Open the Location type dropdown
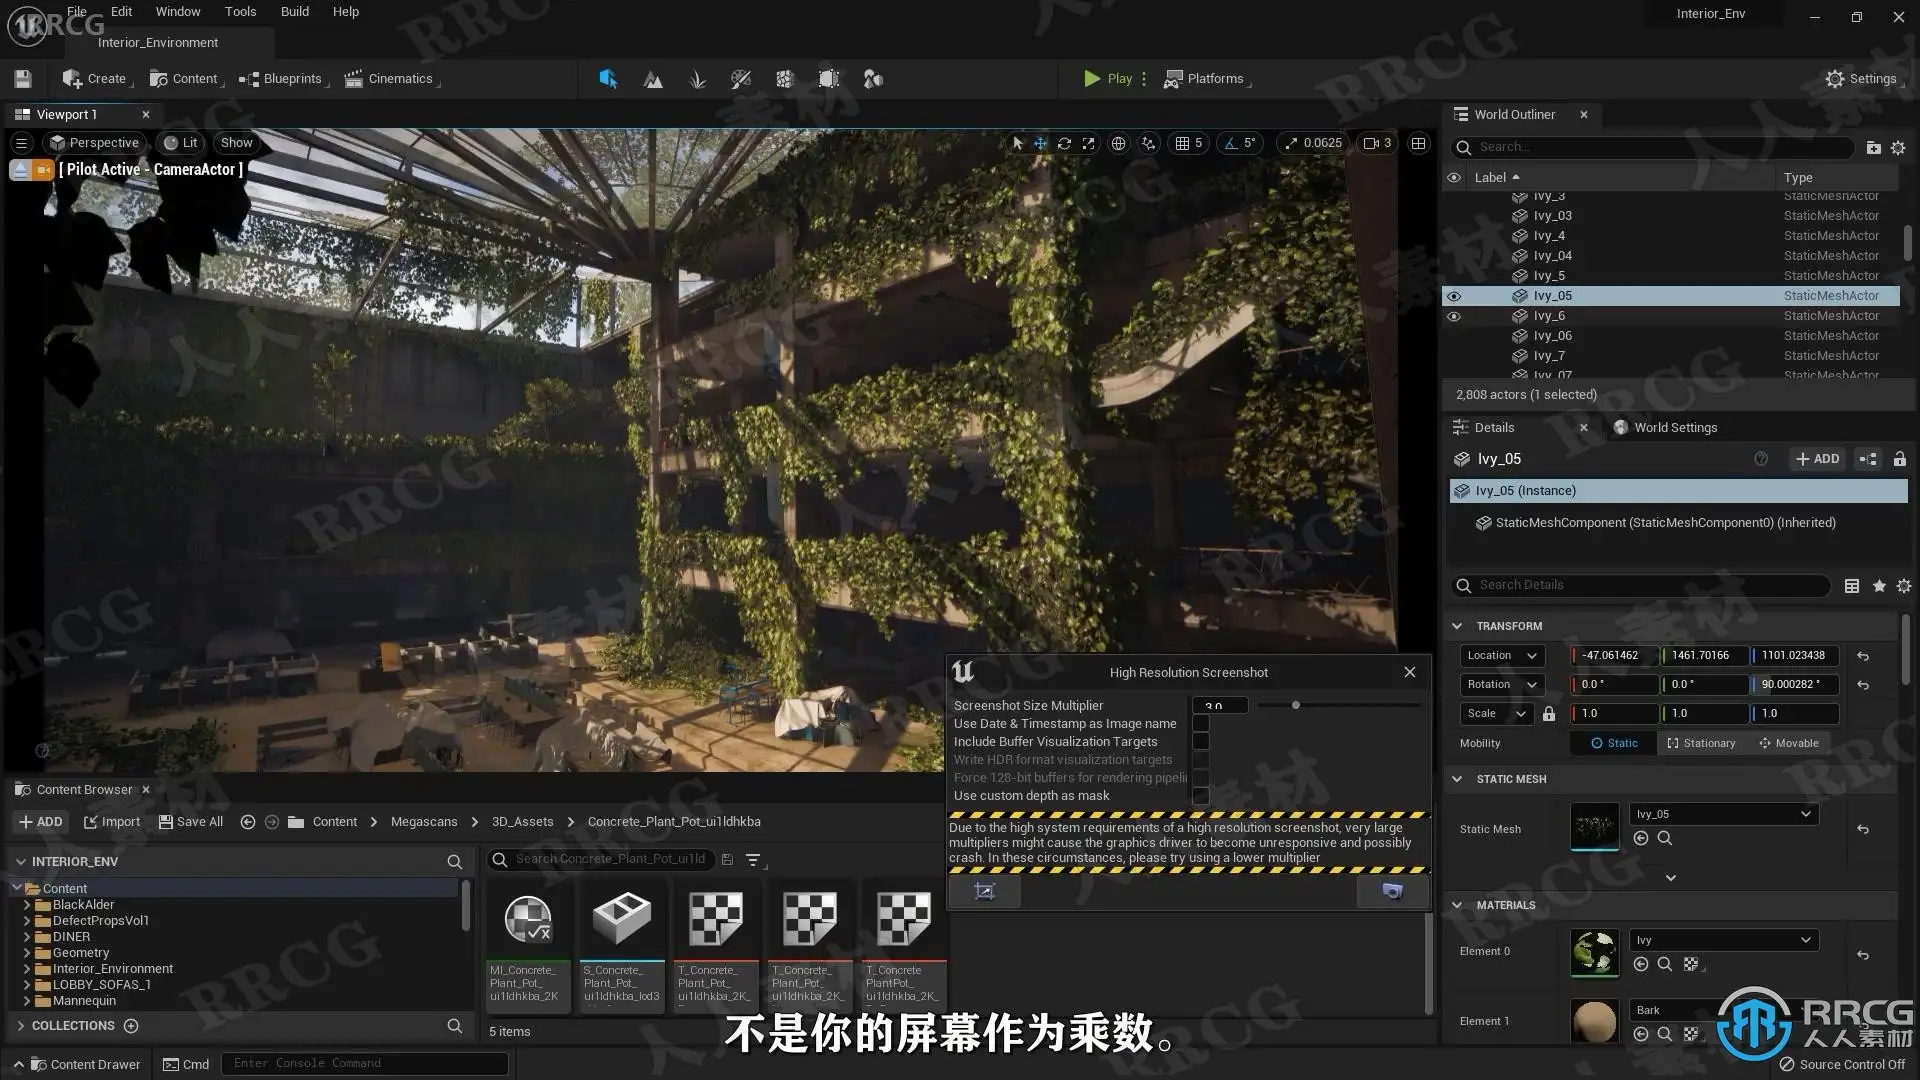This screenshot has width=1920, height=1080. (1502, 656)
